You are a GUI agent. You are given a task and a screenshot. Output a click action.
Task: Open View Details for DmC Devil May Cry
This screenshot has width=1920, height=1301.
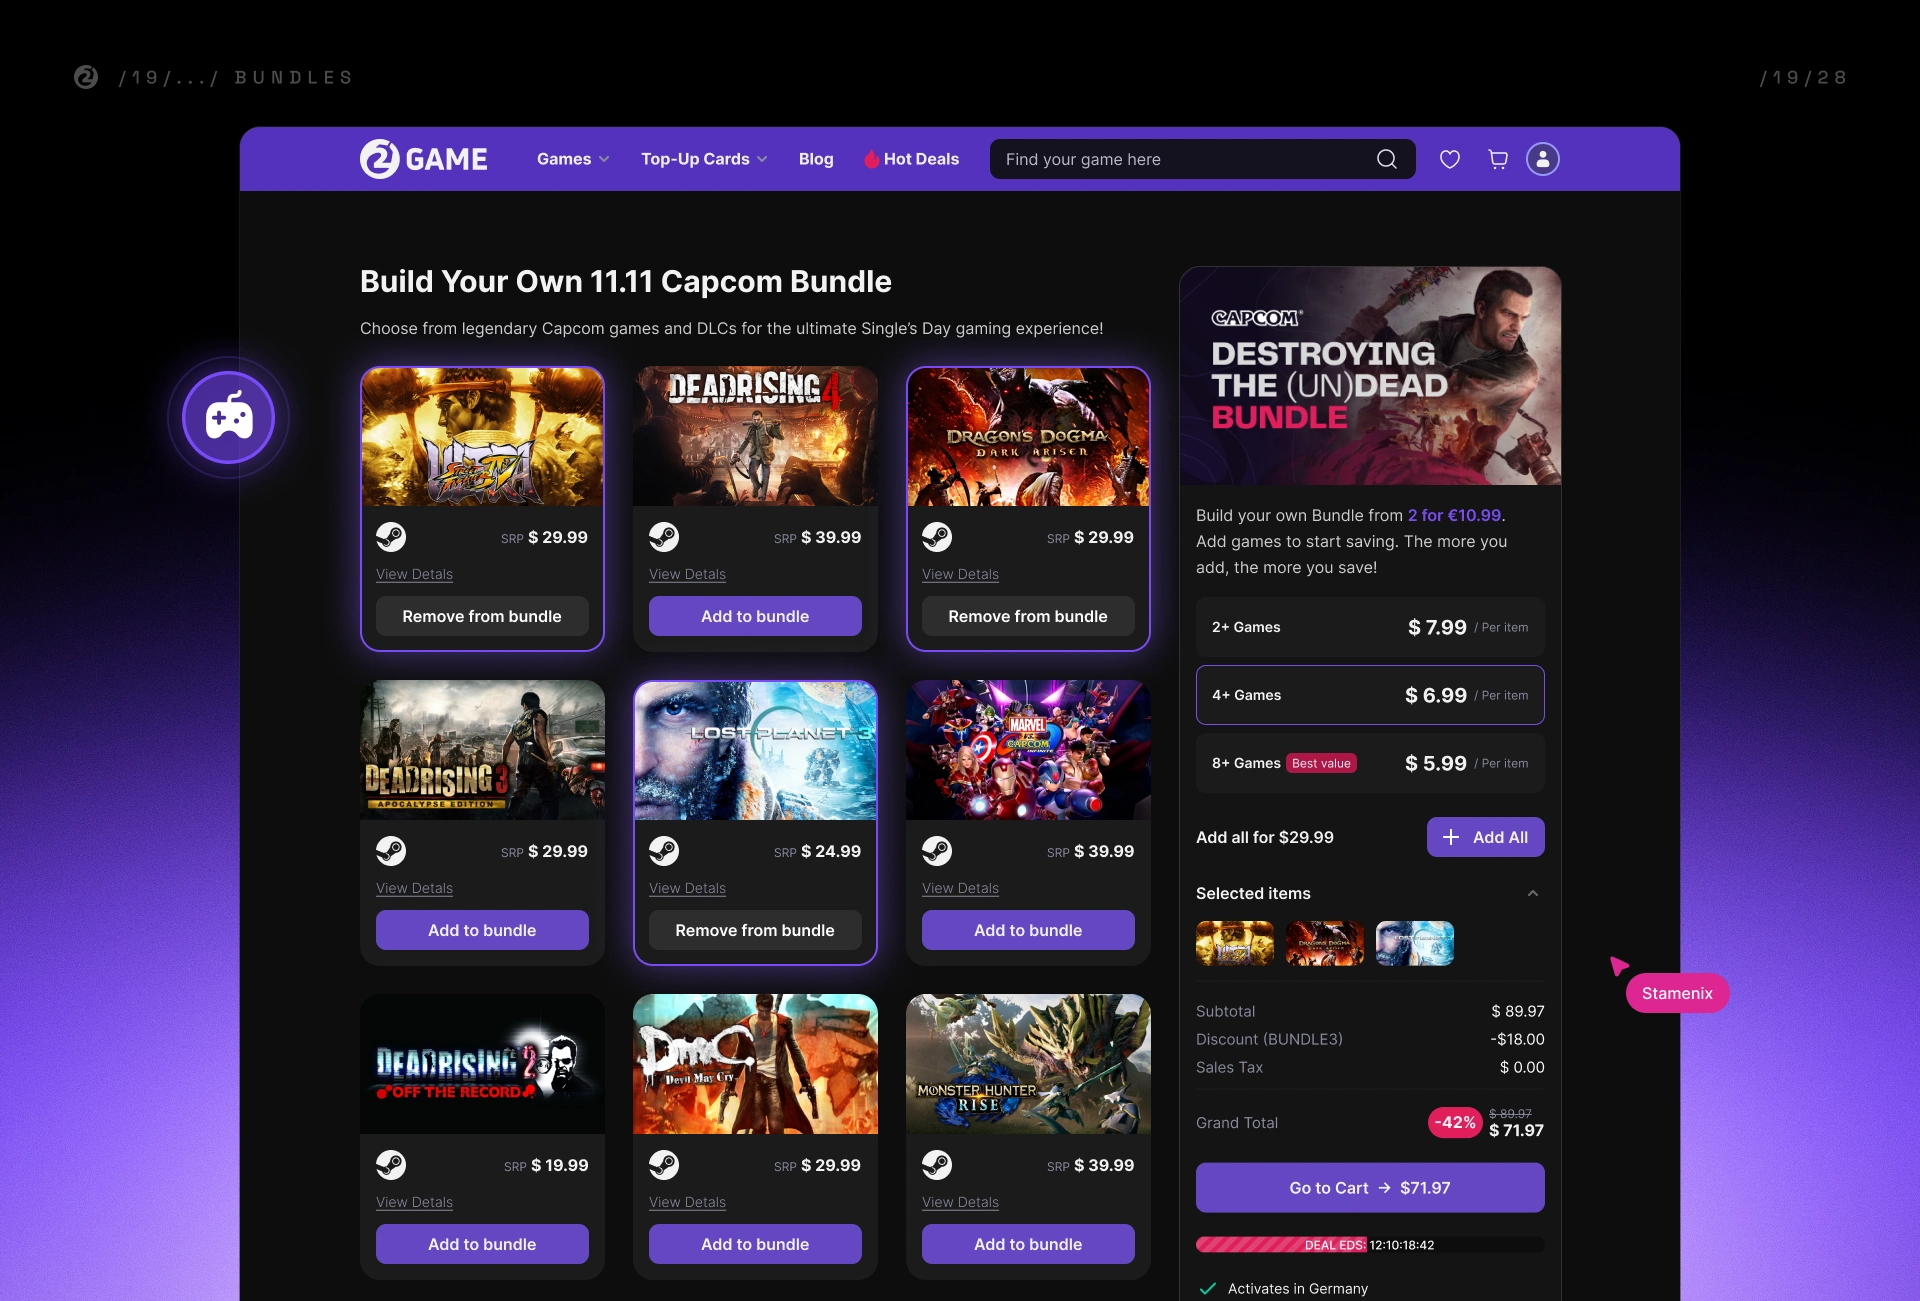[x=687, y=1202]
